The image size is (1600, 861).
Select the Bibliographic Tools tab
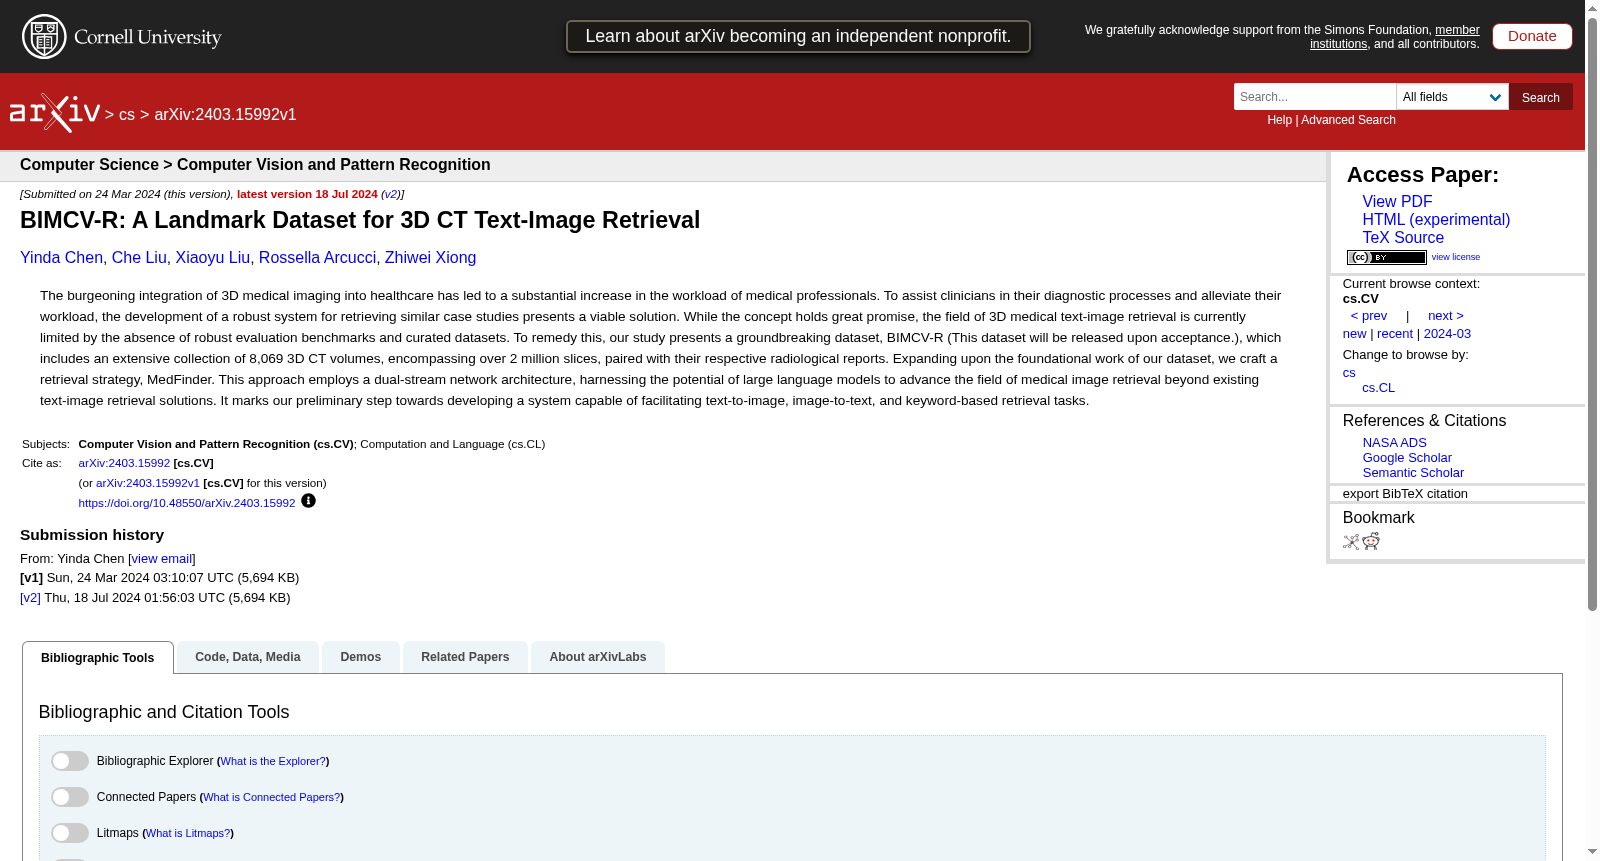point(98,658)
